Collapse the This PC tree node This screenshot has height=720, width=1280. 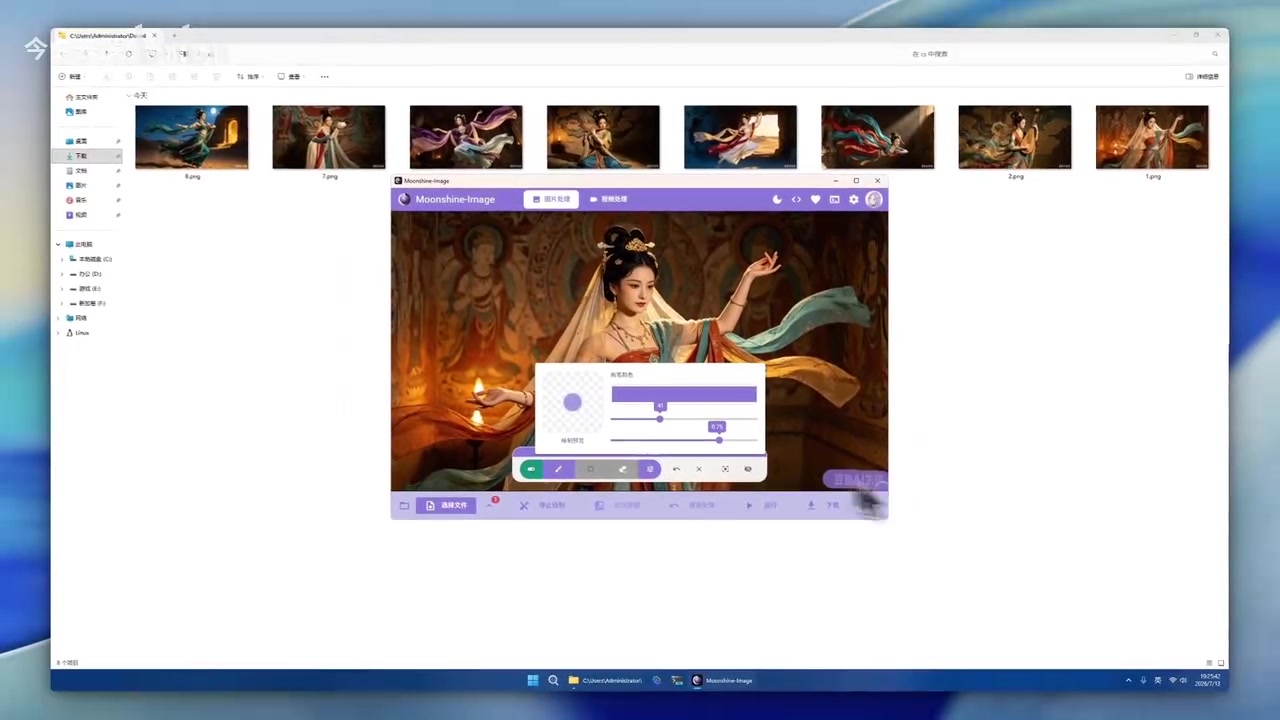[58, 244]
